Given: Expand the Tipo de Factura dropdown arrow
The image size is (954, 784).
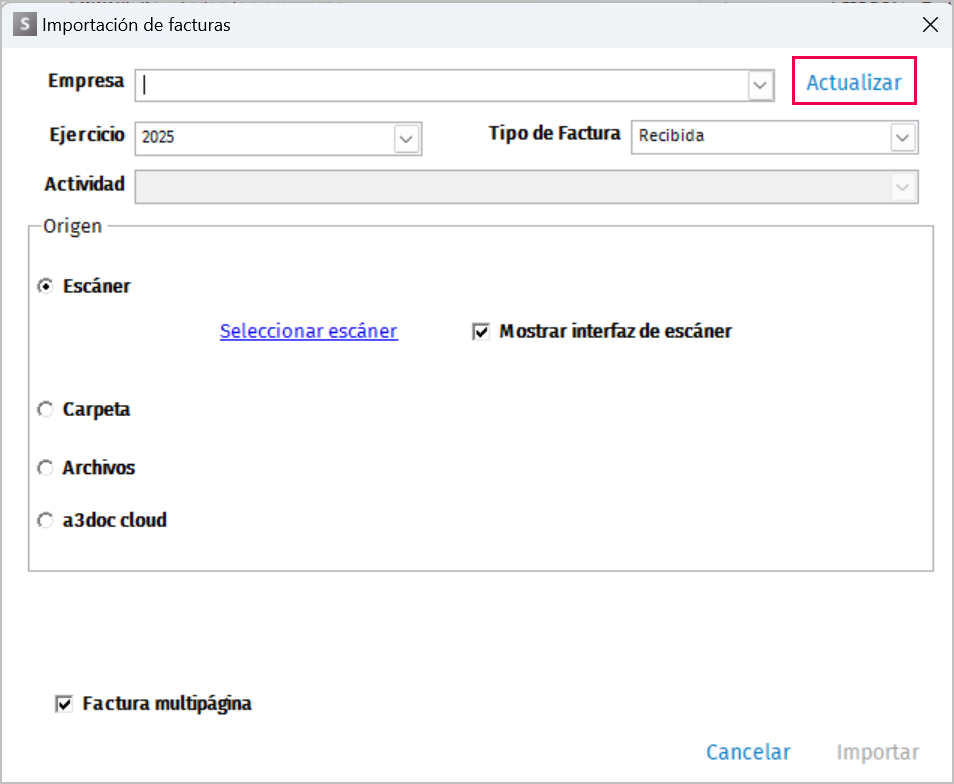Looking at the screenshot, I should (903, 137).
